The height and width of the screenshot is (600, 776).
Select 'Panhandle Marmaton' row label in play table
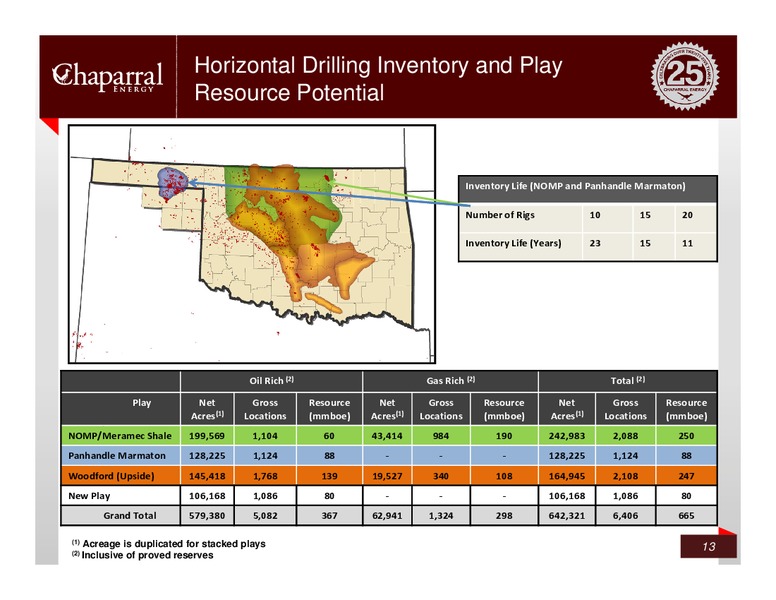117,455
